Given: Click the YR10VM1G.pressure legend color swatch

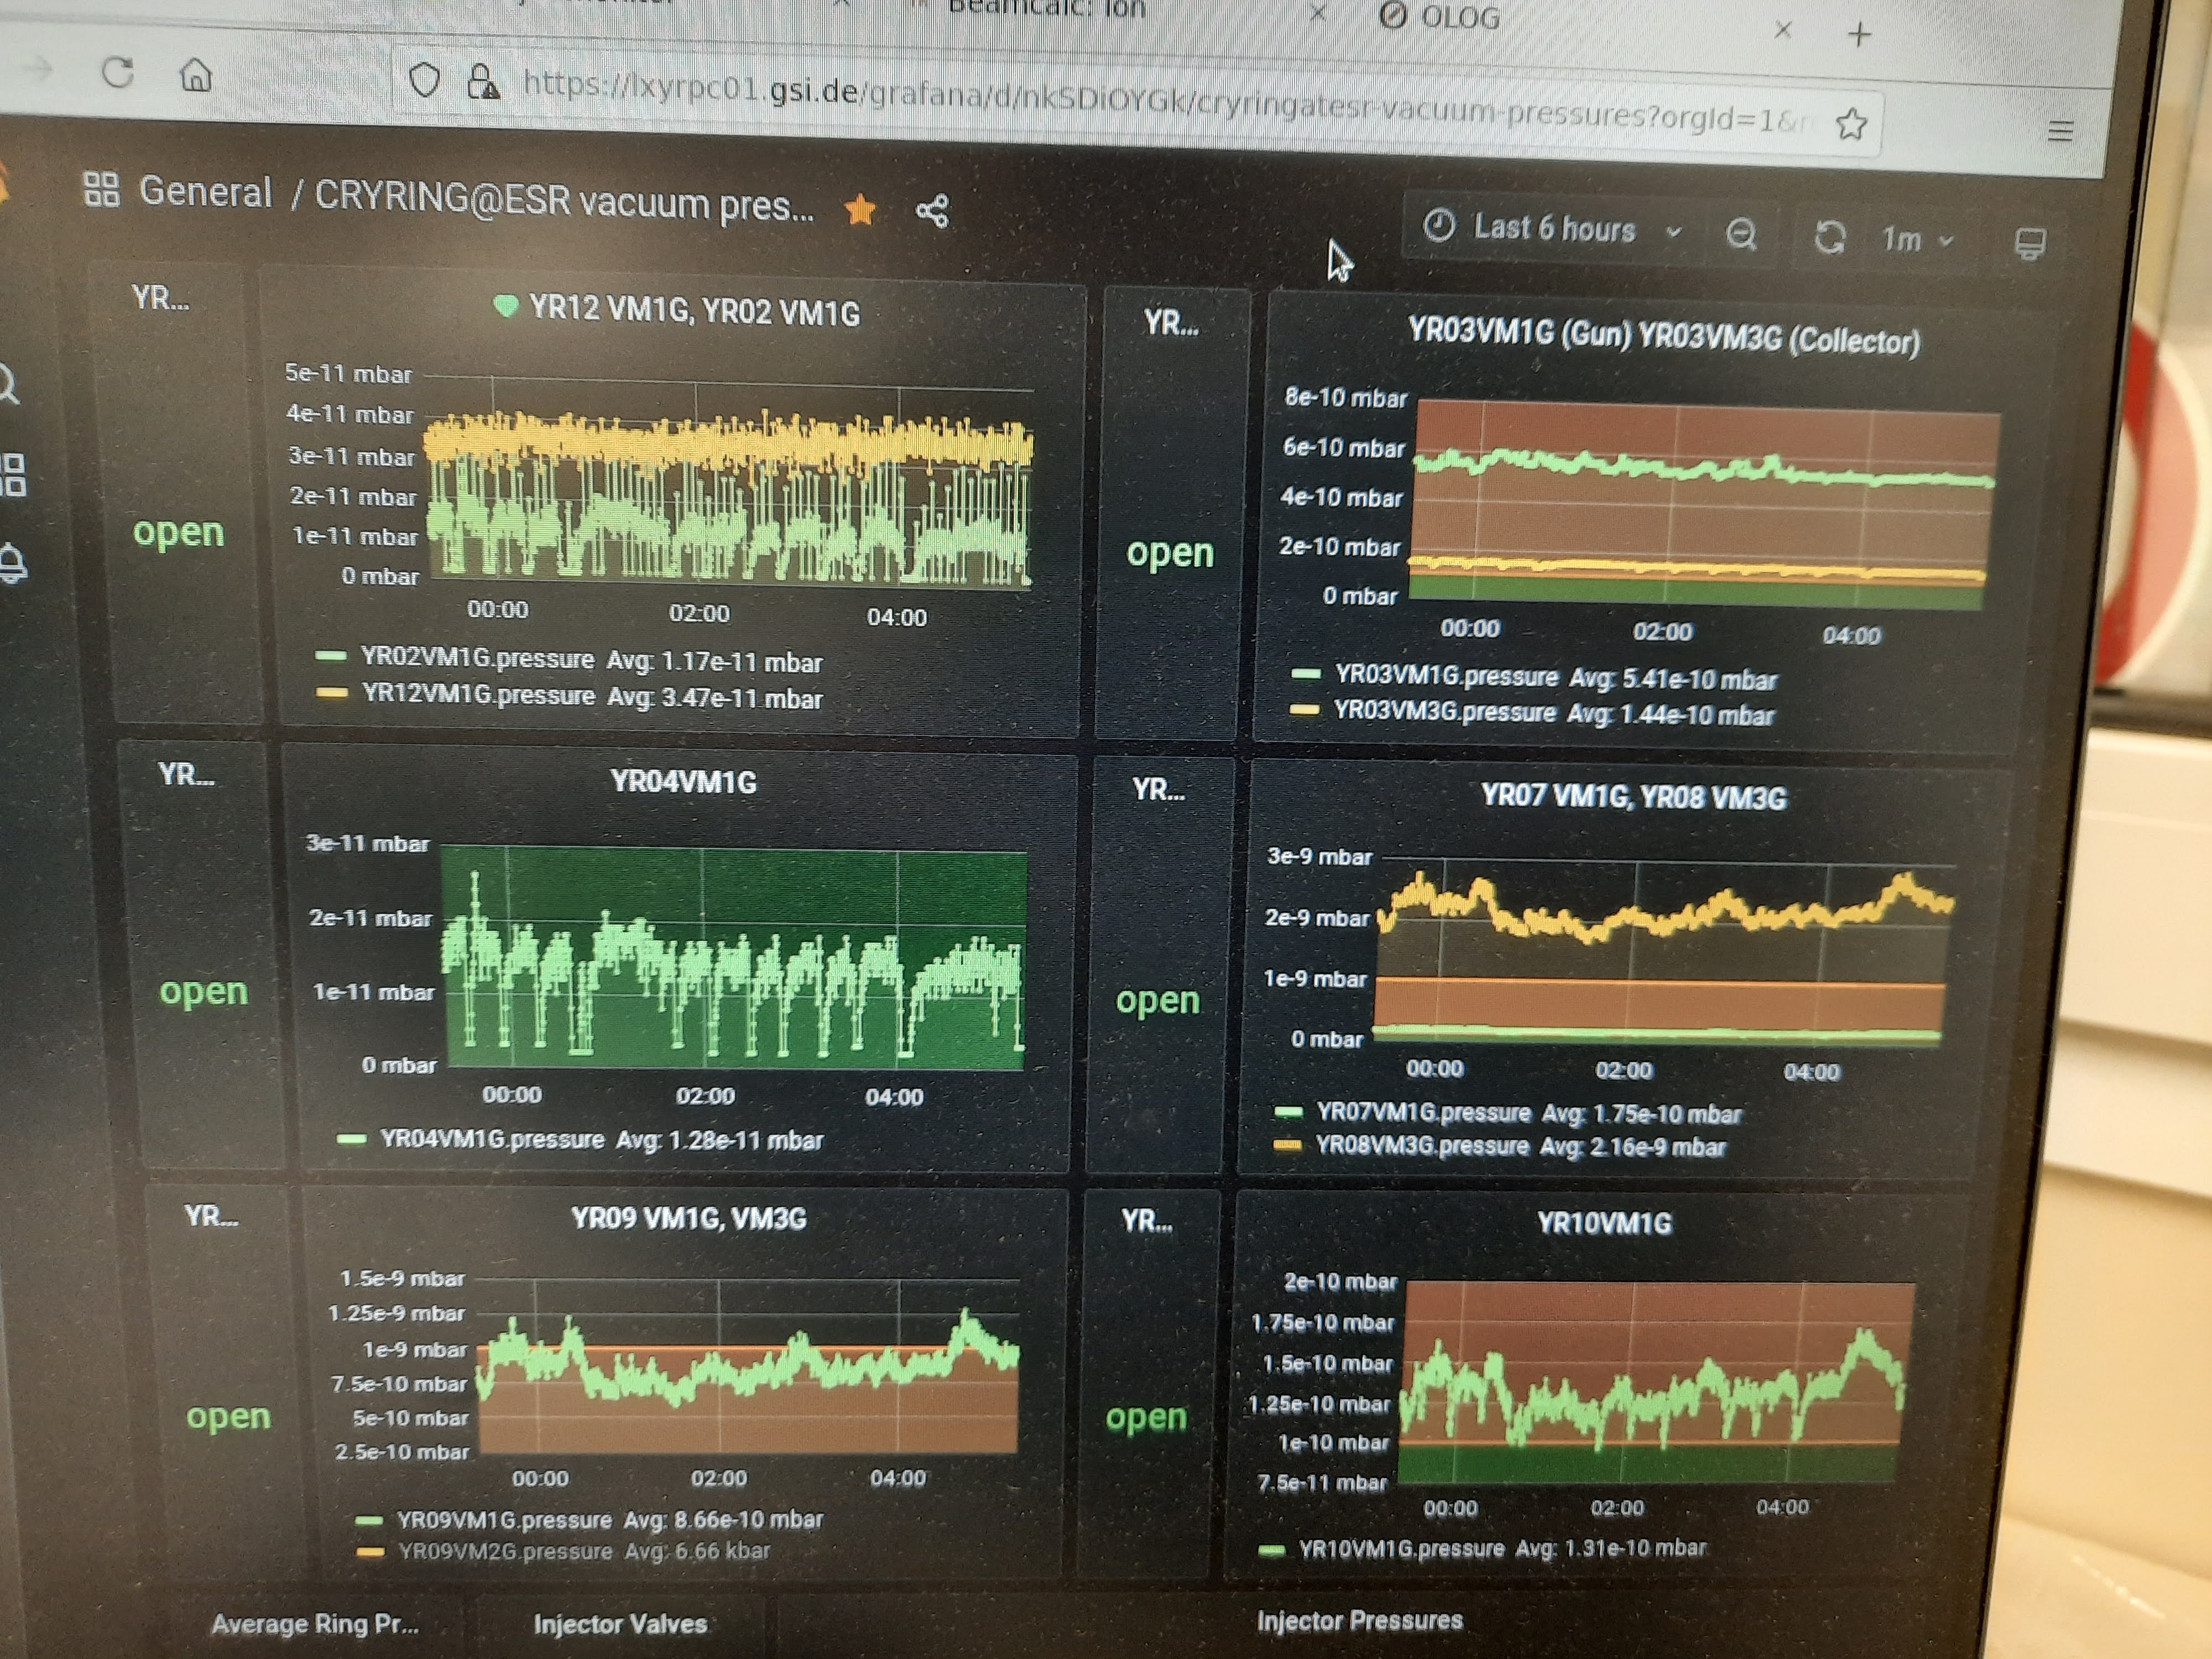Looking at the screenshot, I should point(1271,1550).
